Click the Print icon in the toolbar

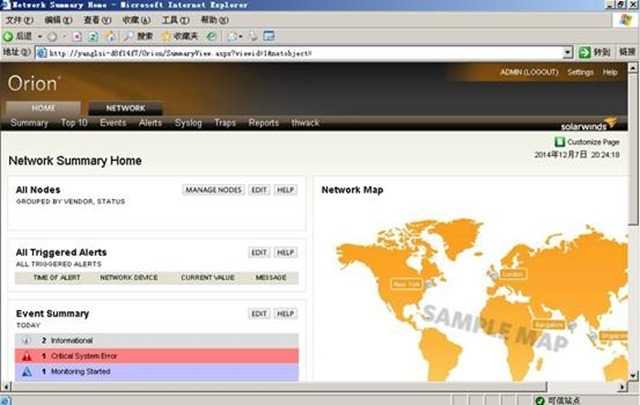pos(253,36)
